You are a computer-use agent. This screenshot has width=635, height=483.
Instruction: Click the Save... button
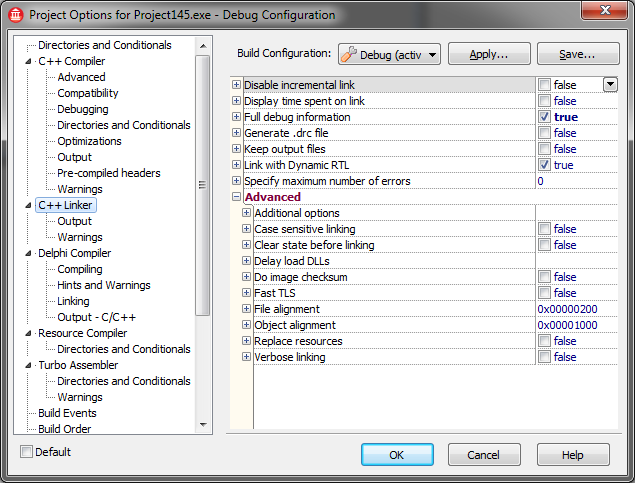(578, 54)
